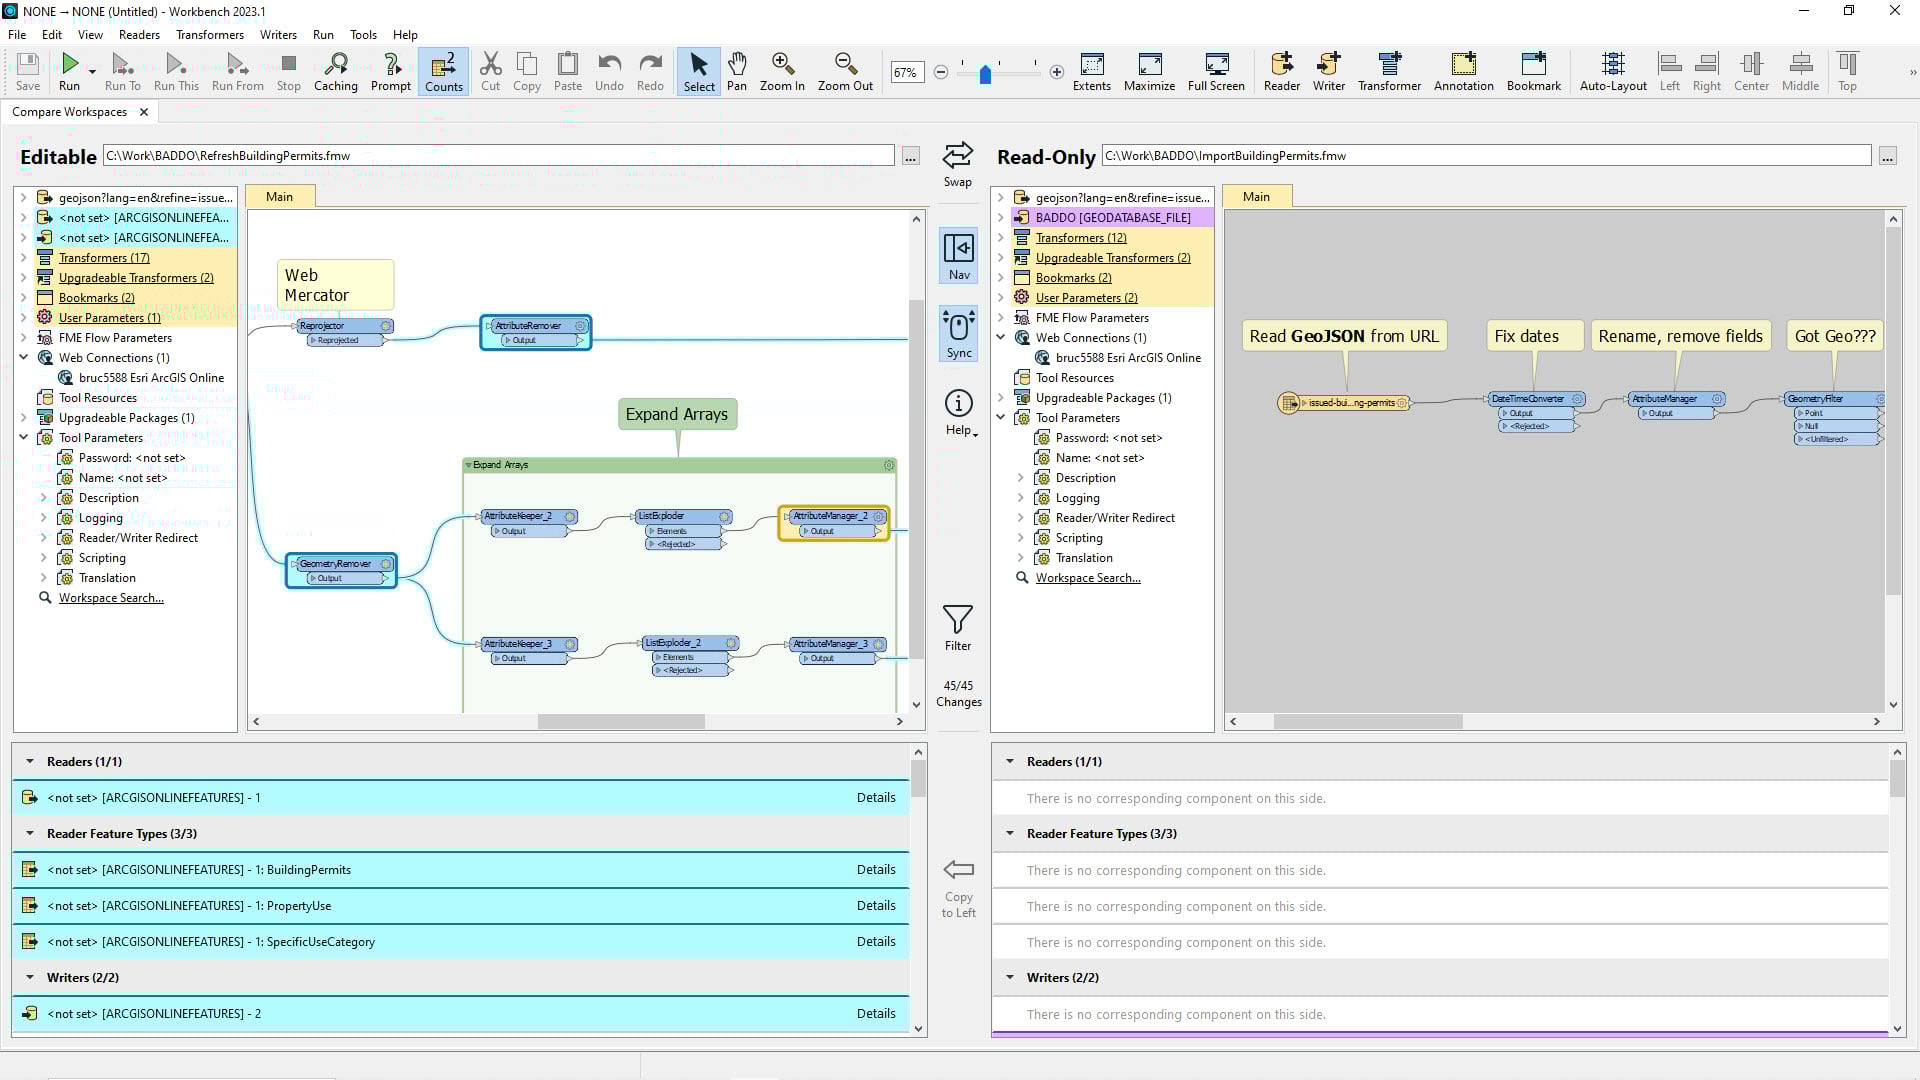The image size is (1920, 1080).
Task: Click the zoom level slider handle
Action: pyautogui.click(x=985, y=75)
